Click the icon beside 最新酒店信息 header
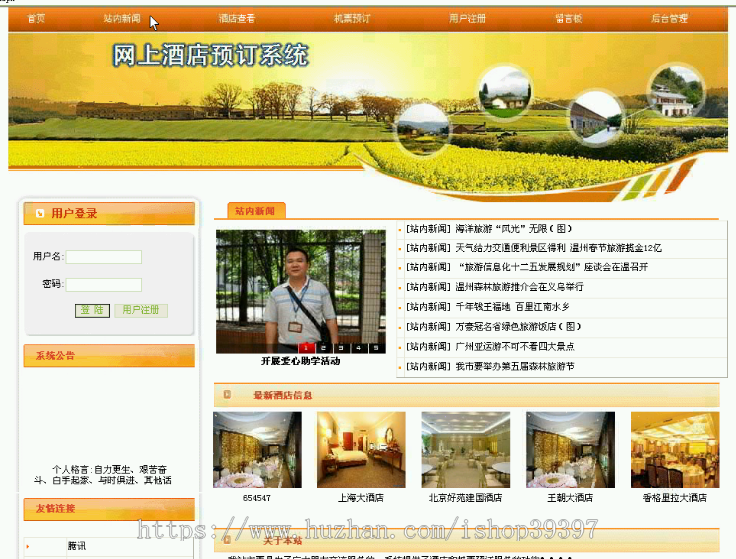Screen dimensions: 736x559 click(227, 394)
